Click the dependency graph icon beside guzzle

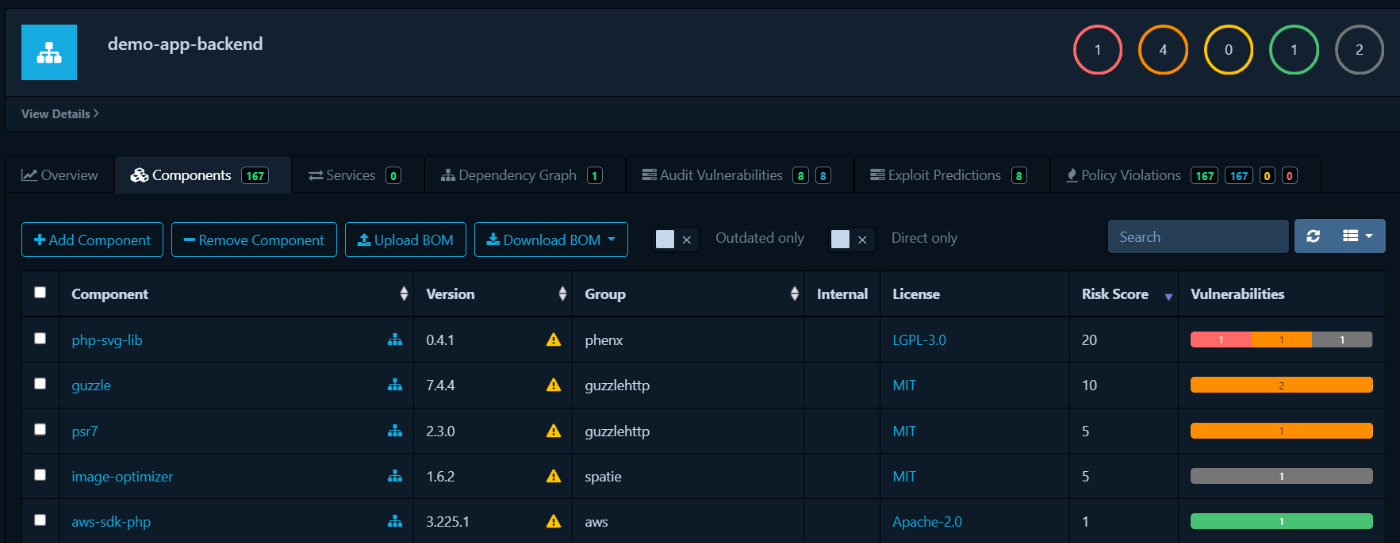click(395, 385)
